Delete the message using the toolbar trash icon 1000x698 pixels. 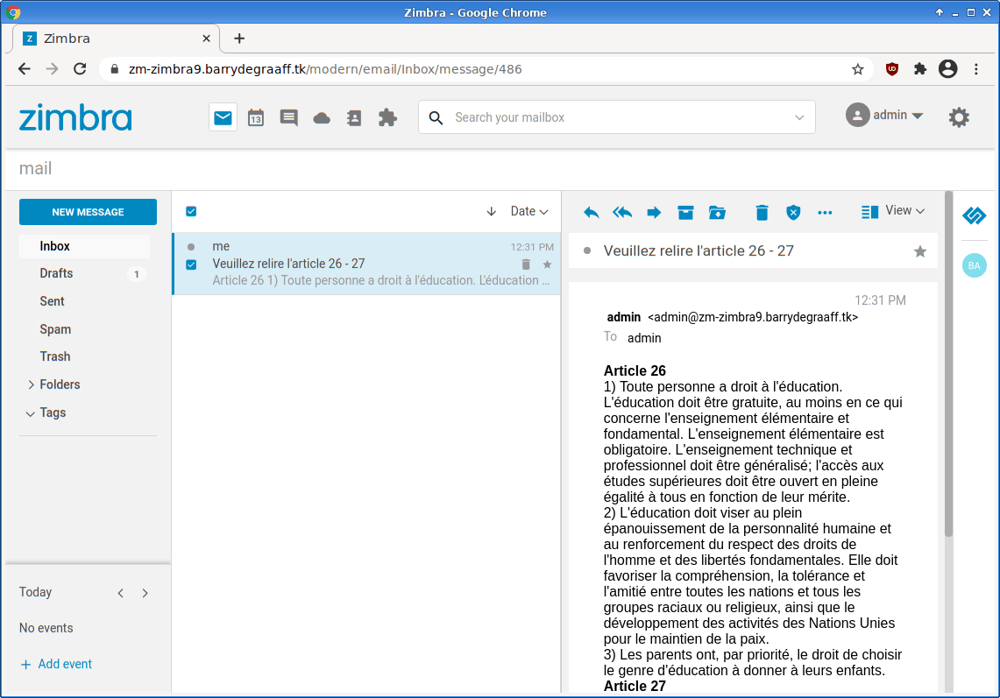761,212
